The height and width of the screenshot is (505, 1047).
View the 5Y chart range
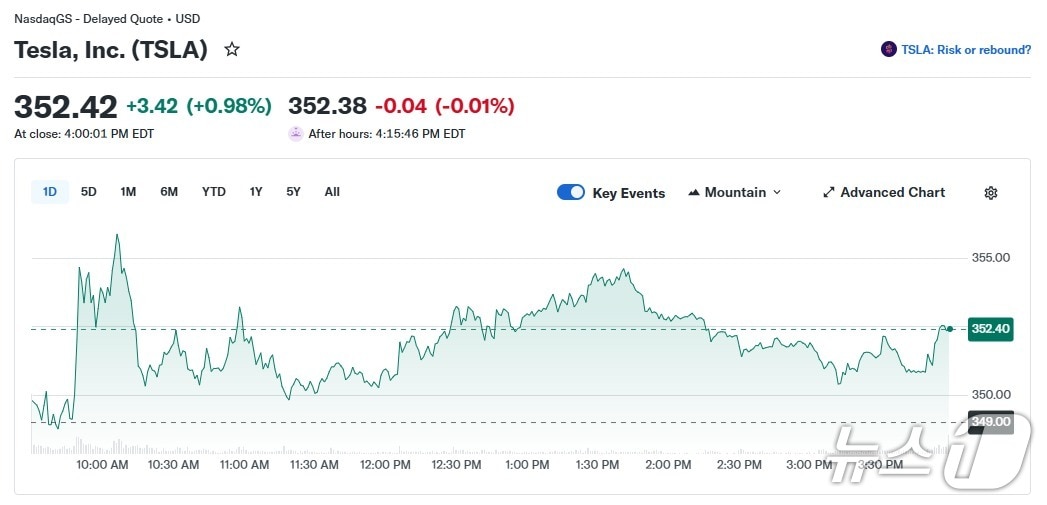coord(293,192)
